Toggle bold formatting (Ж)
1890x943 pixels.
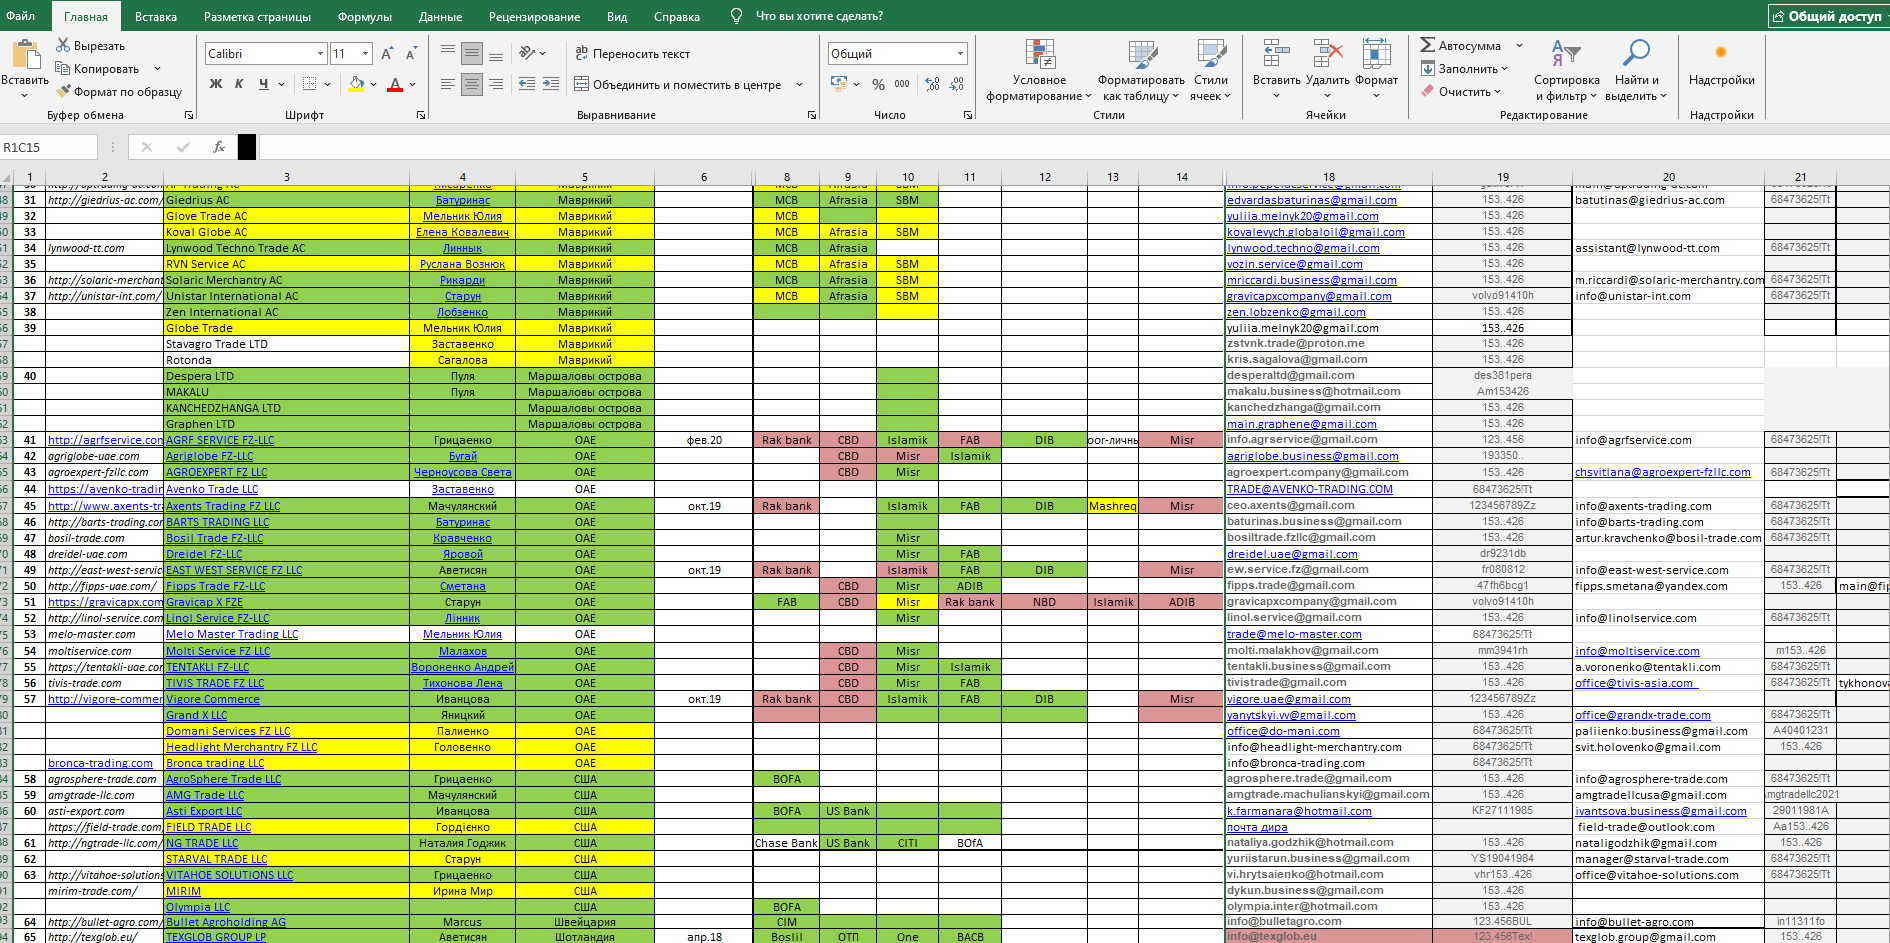coord(215,84)
